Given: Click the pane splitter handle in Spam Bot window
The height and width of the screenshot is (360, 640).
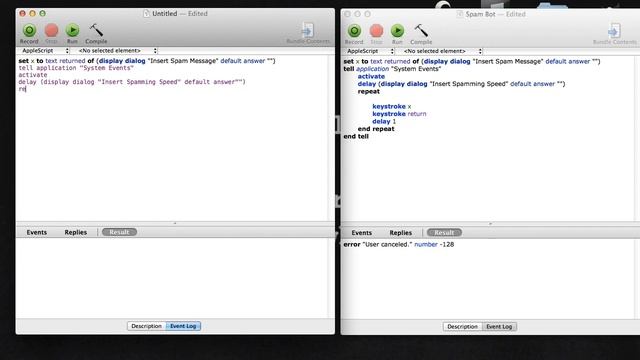Looking at the screenshot, I should [490, 224].
